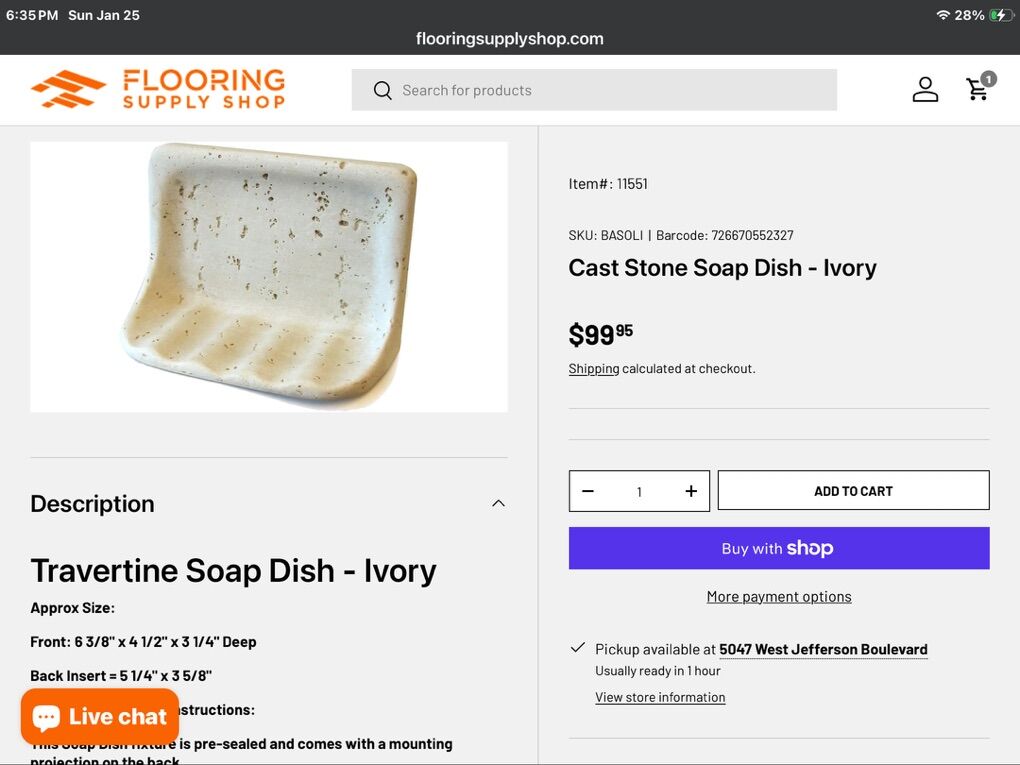This screenshot has height=765, width=1020.
Task: Collapse the Description section chevron
Action: click(x=498, y=503)
